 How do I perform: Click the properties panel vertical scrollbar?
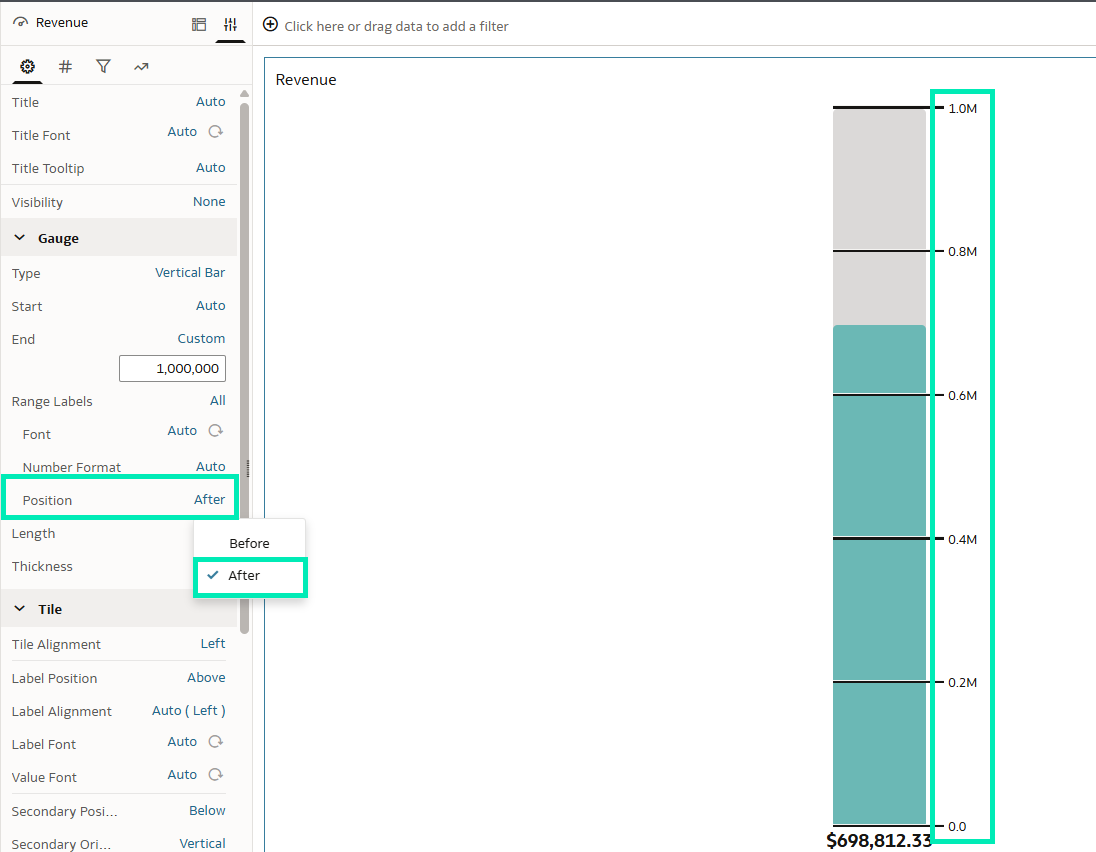tap(244, 300)
